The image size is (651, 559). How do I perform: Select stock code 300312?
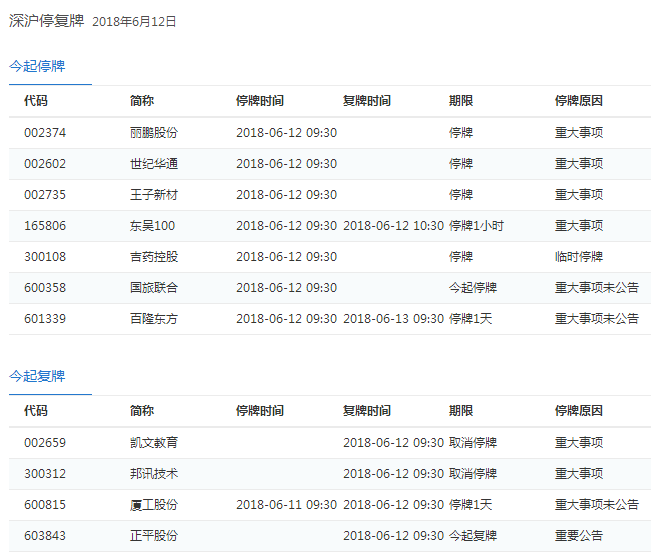45,474
